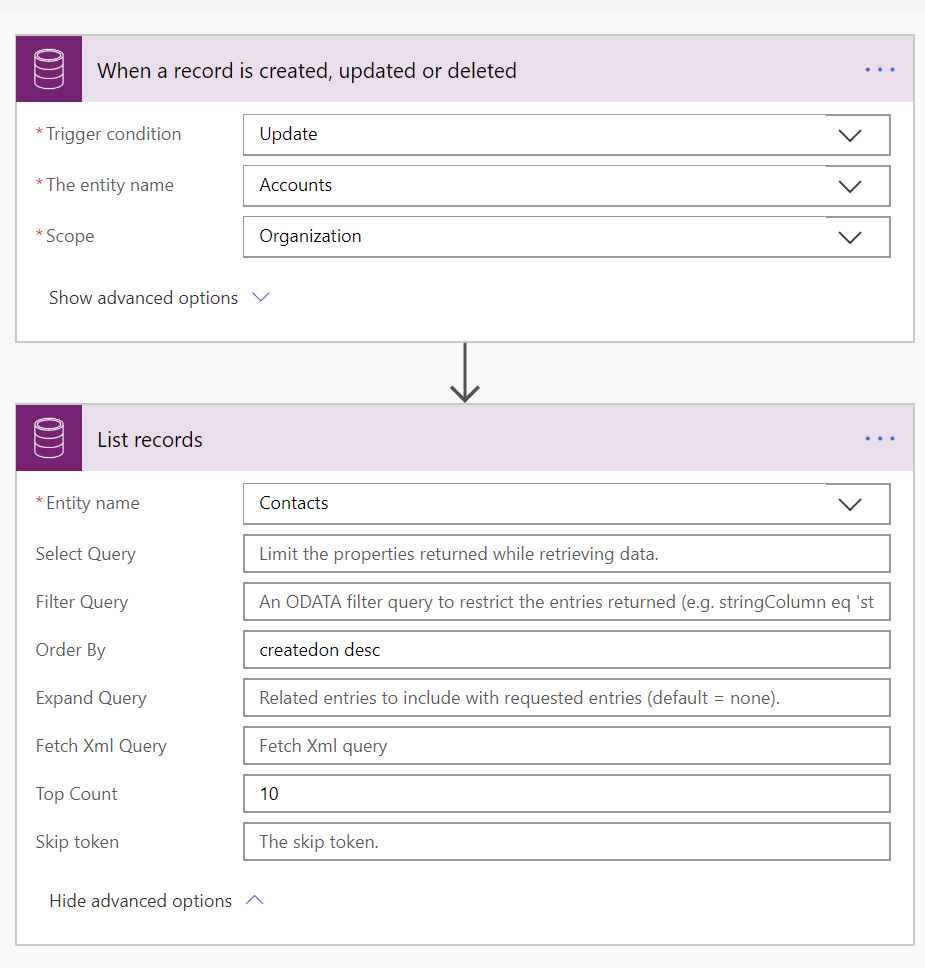Open the Entity name dropdown showing Contacts
This screenshot has width=925, height=968.
[x=566, y=504]
